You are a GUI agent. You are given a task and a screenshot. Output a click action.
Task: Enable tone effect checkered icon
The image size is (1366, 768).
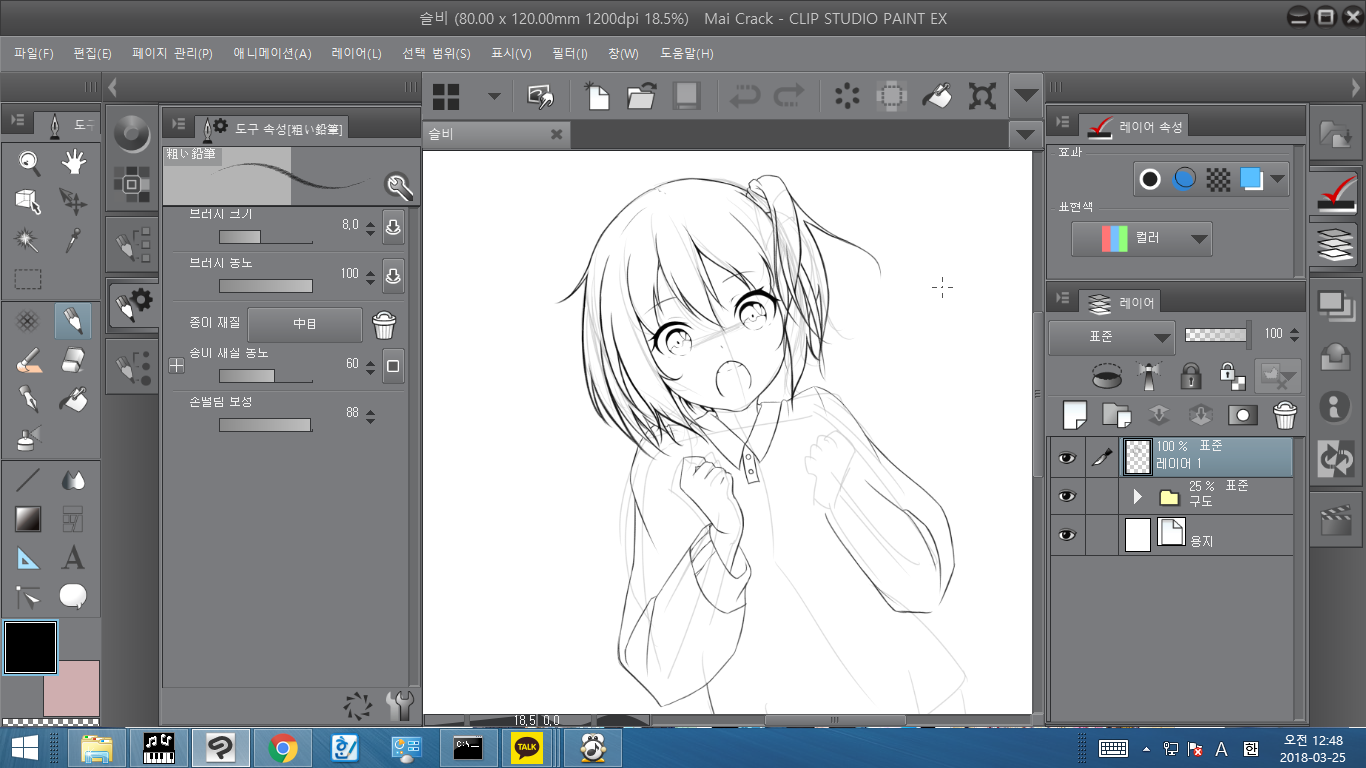pyautogui.click(x=1217, y=179)
